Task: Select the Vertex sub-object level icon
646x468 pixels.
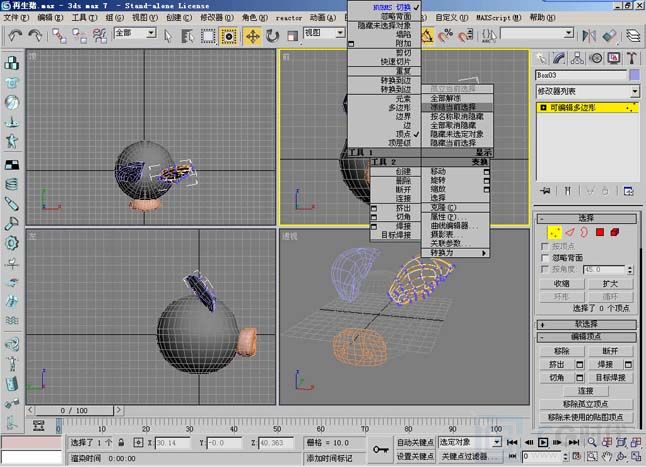Action: (x=555, y=233)
